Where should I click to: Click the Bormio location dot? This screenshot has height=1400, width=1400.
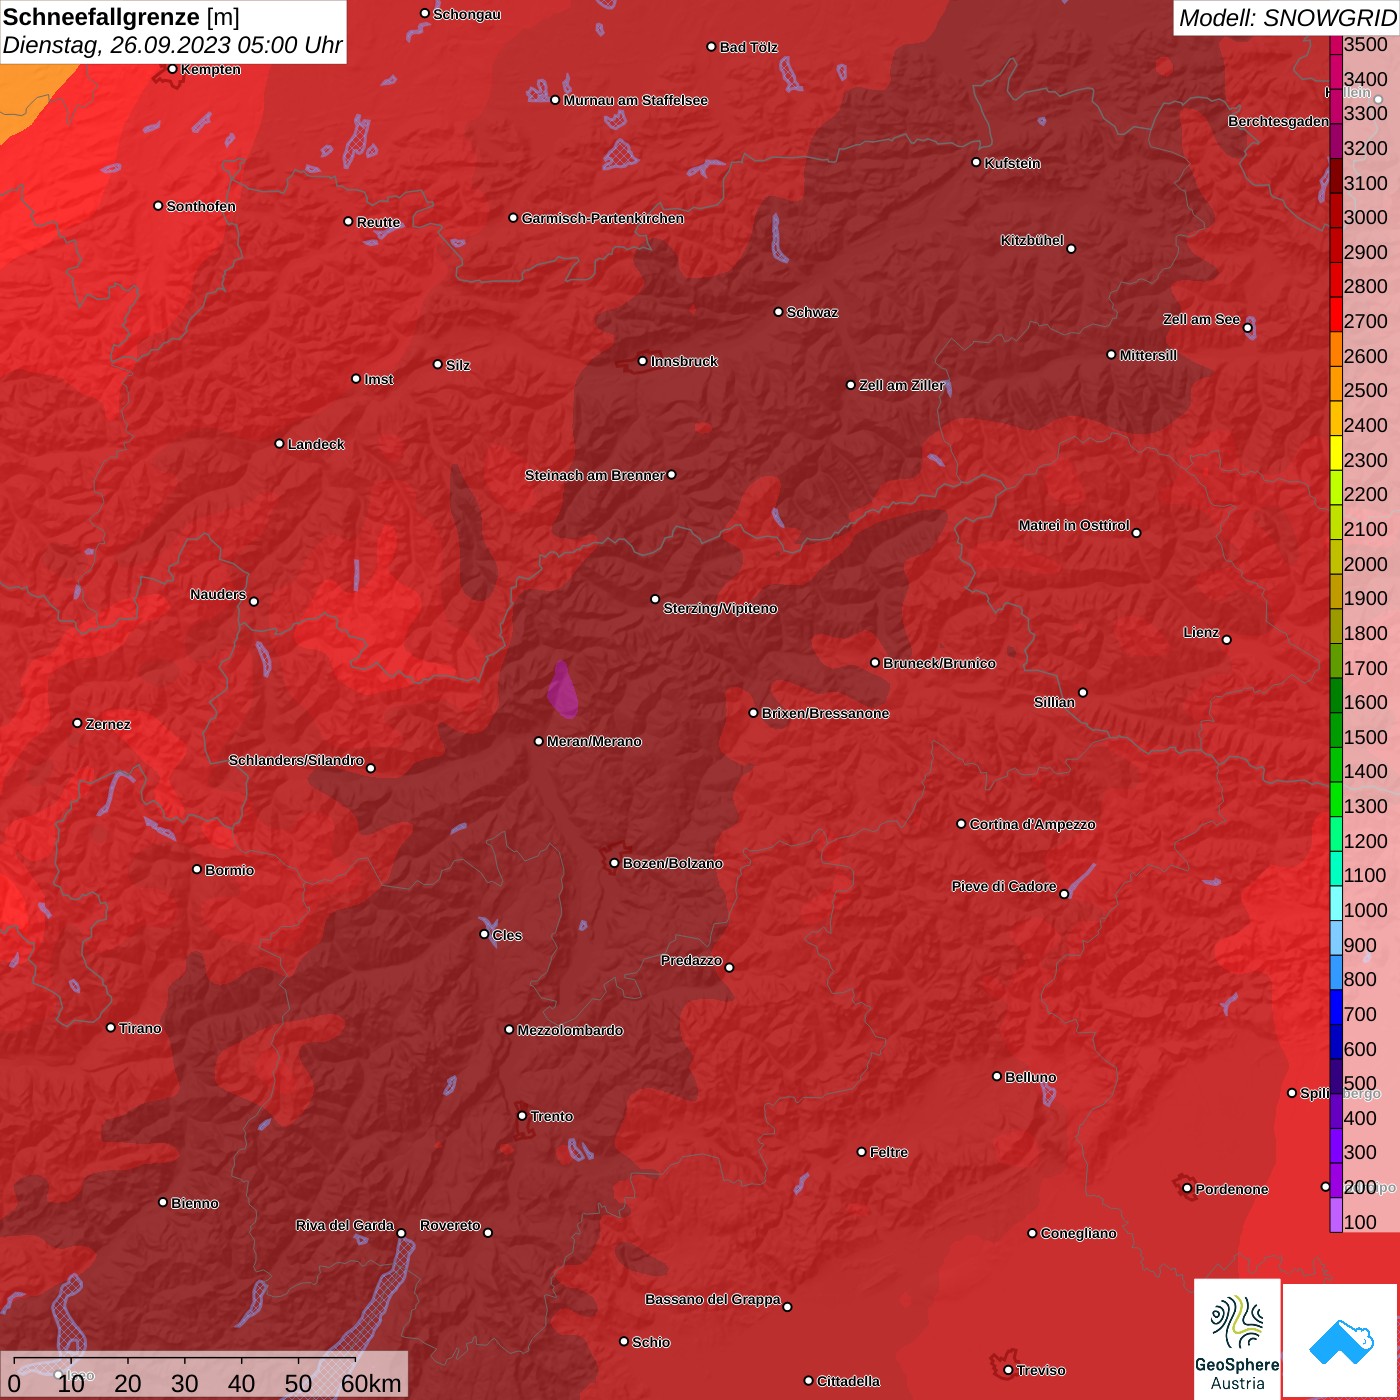pos(197,869)
